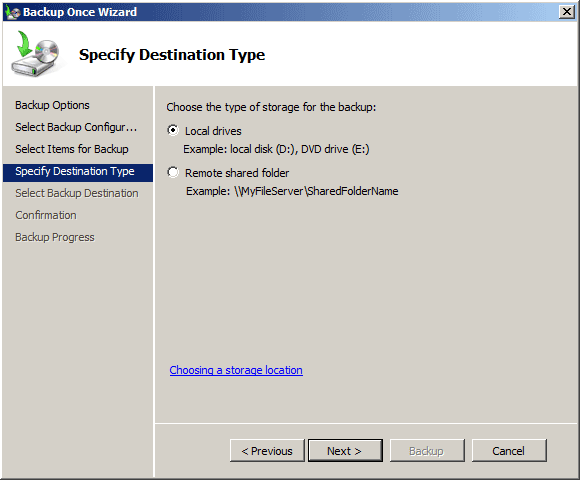
Task: Jump to Select Items for Backup step
Action: click(72, 149)
